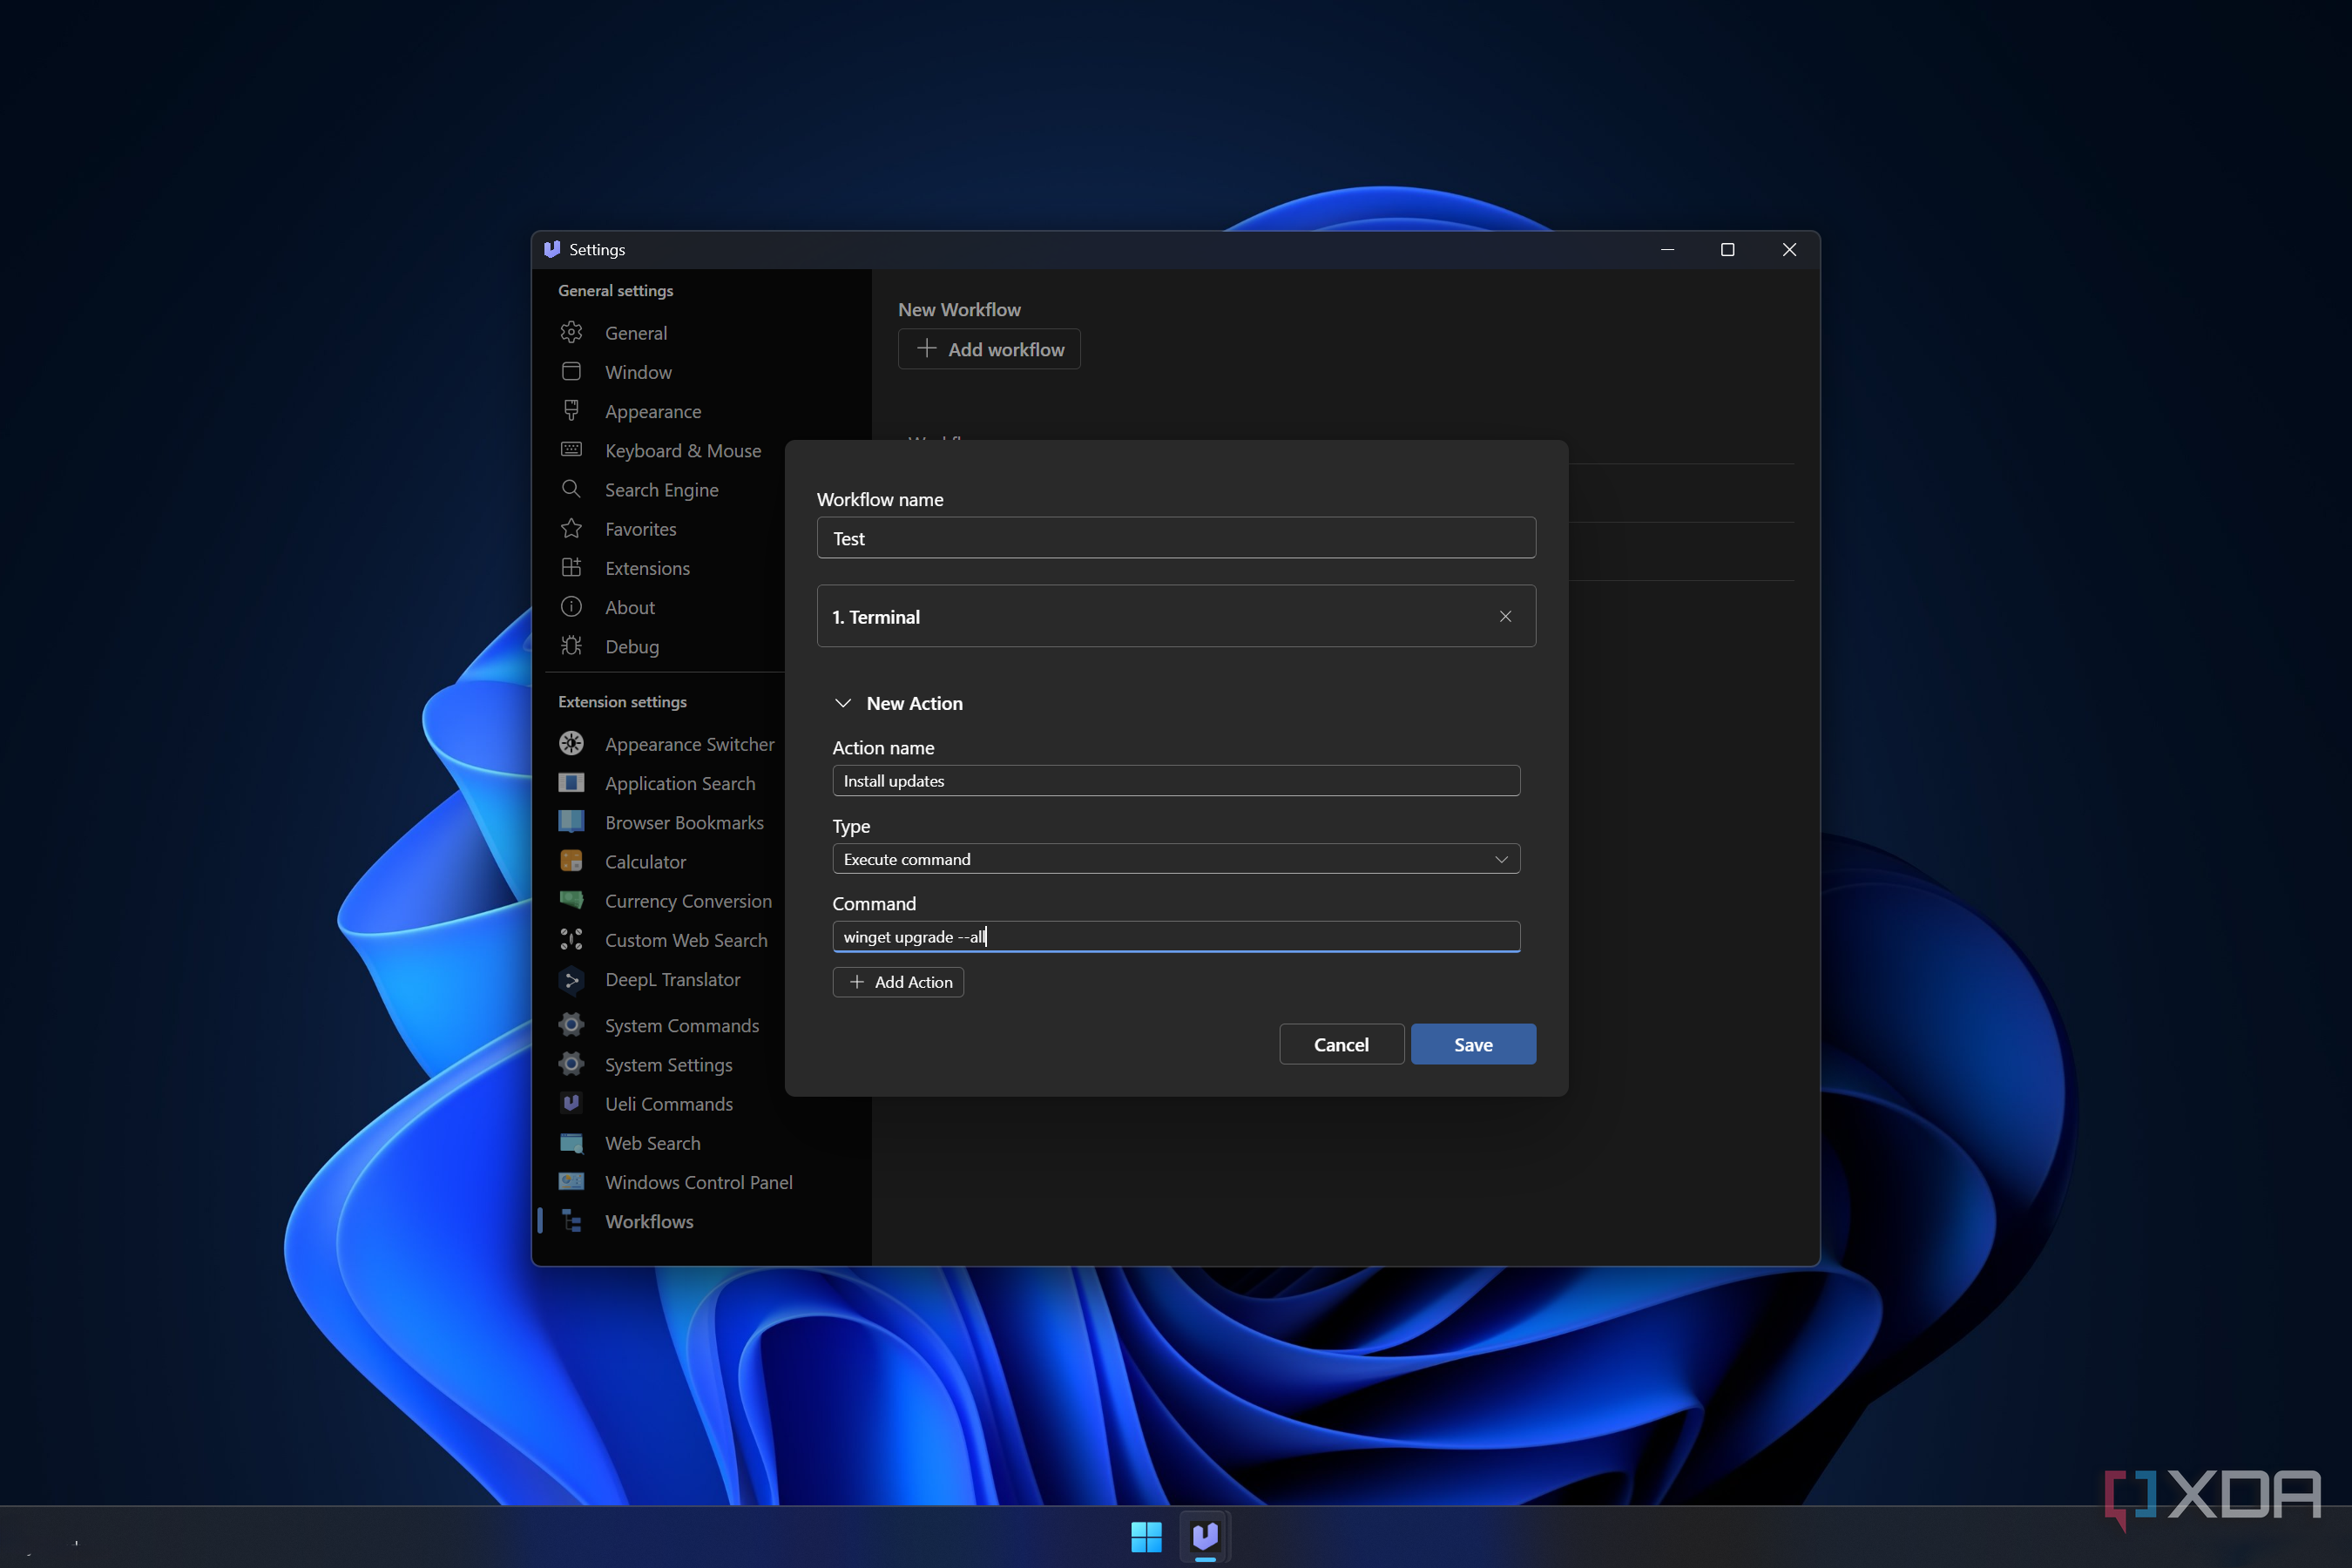This screenshot has width=2352, height=1568.
Task: Open the About page
Action: tap(629, 607)
